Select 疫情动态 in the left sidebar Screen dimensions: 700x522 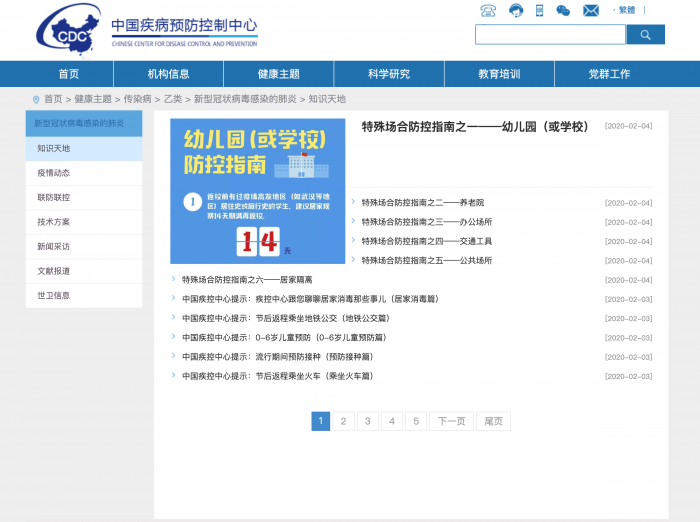pos(54,173)
